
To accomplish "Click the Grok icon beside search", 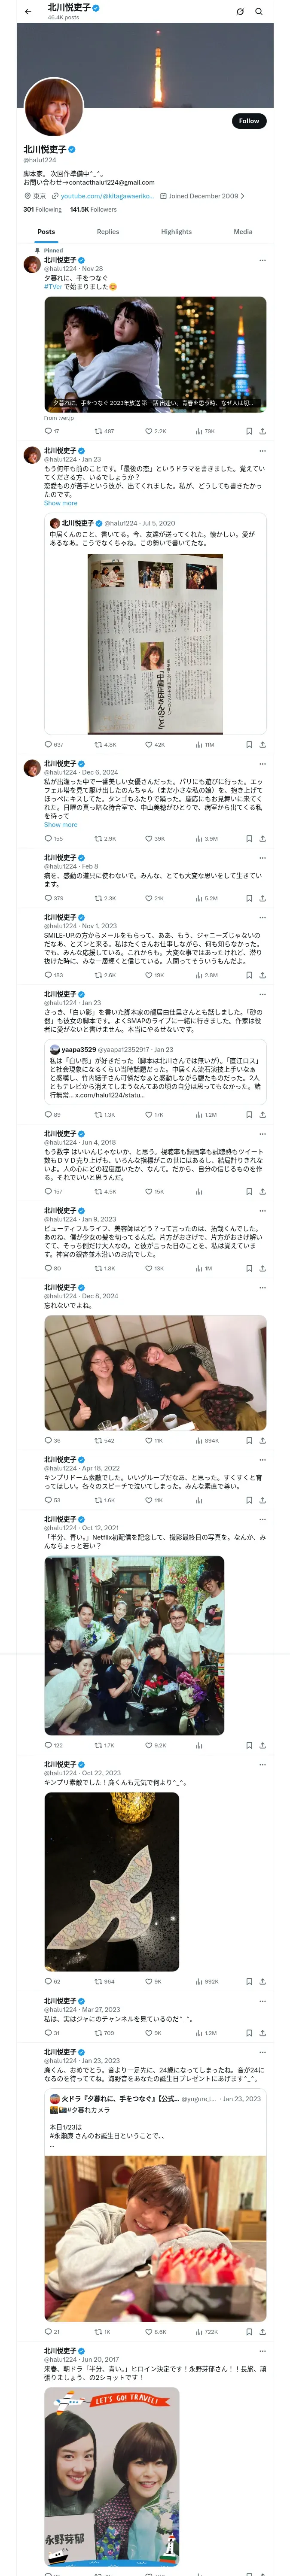I will coord(240,12).
